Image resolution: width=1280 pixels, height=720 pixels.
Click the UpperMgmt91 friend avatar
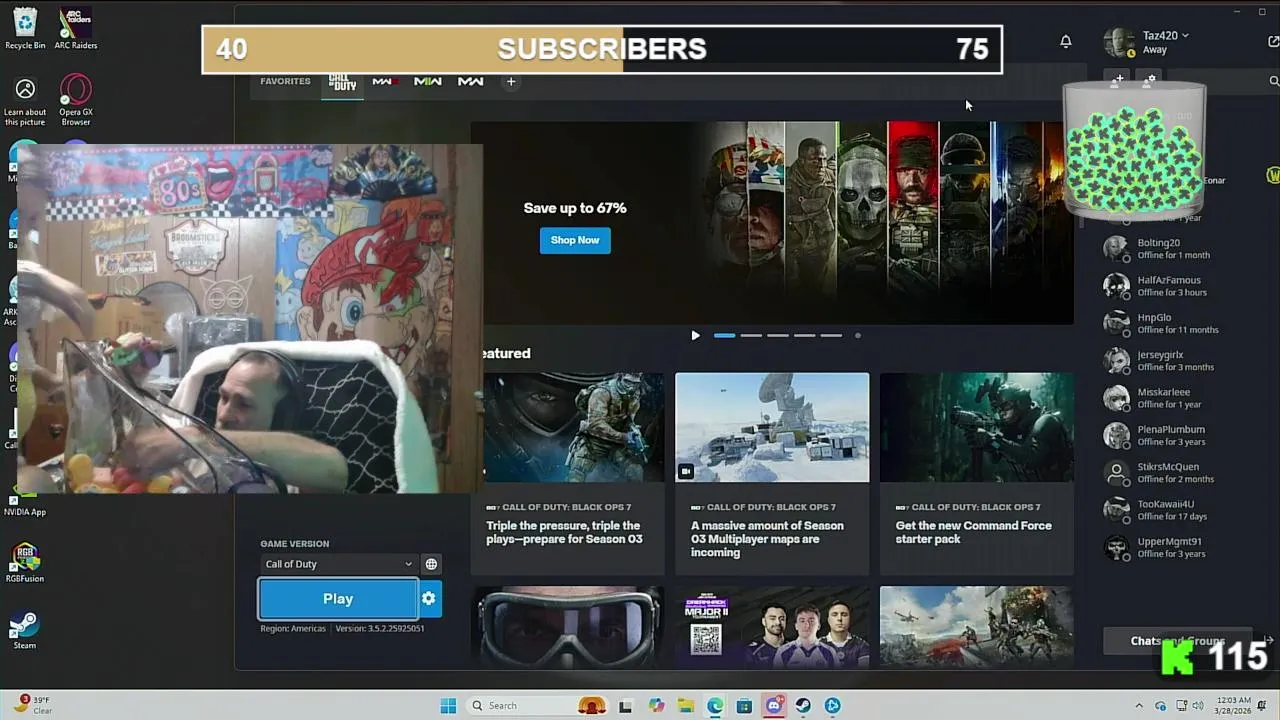pos(1116,547)
